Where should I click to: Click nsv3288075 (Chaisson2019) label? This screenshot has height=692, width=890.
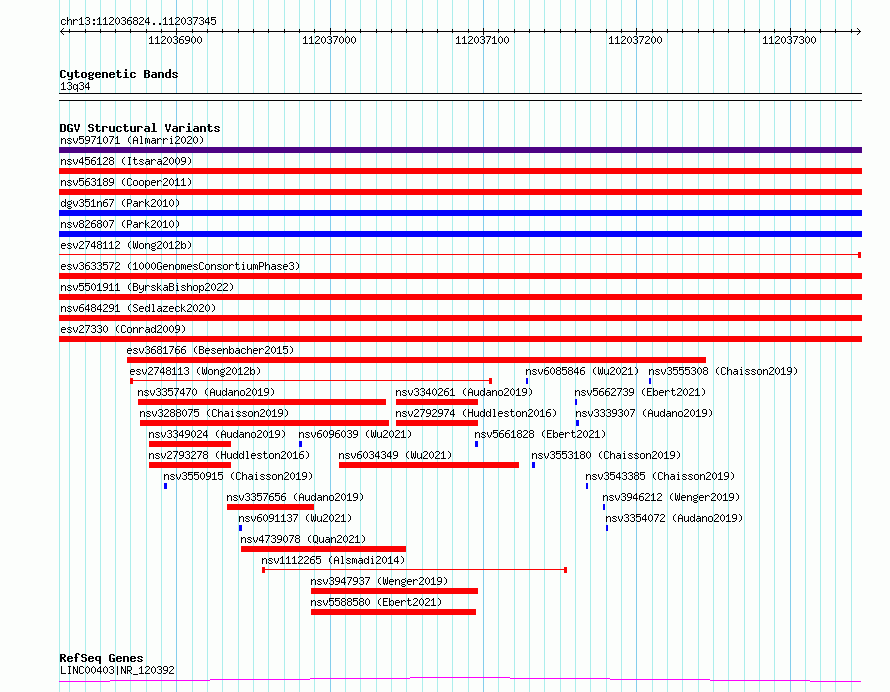214,413
